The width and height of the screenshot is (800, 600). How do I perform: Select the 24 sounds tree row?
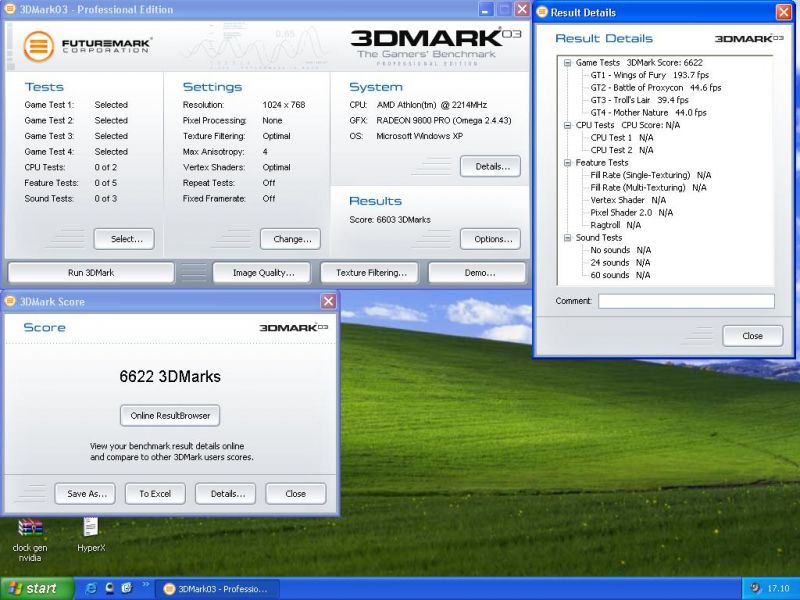point(620,263)
